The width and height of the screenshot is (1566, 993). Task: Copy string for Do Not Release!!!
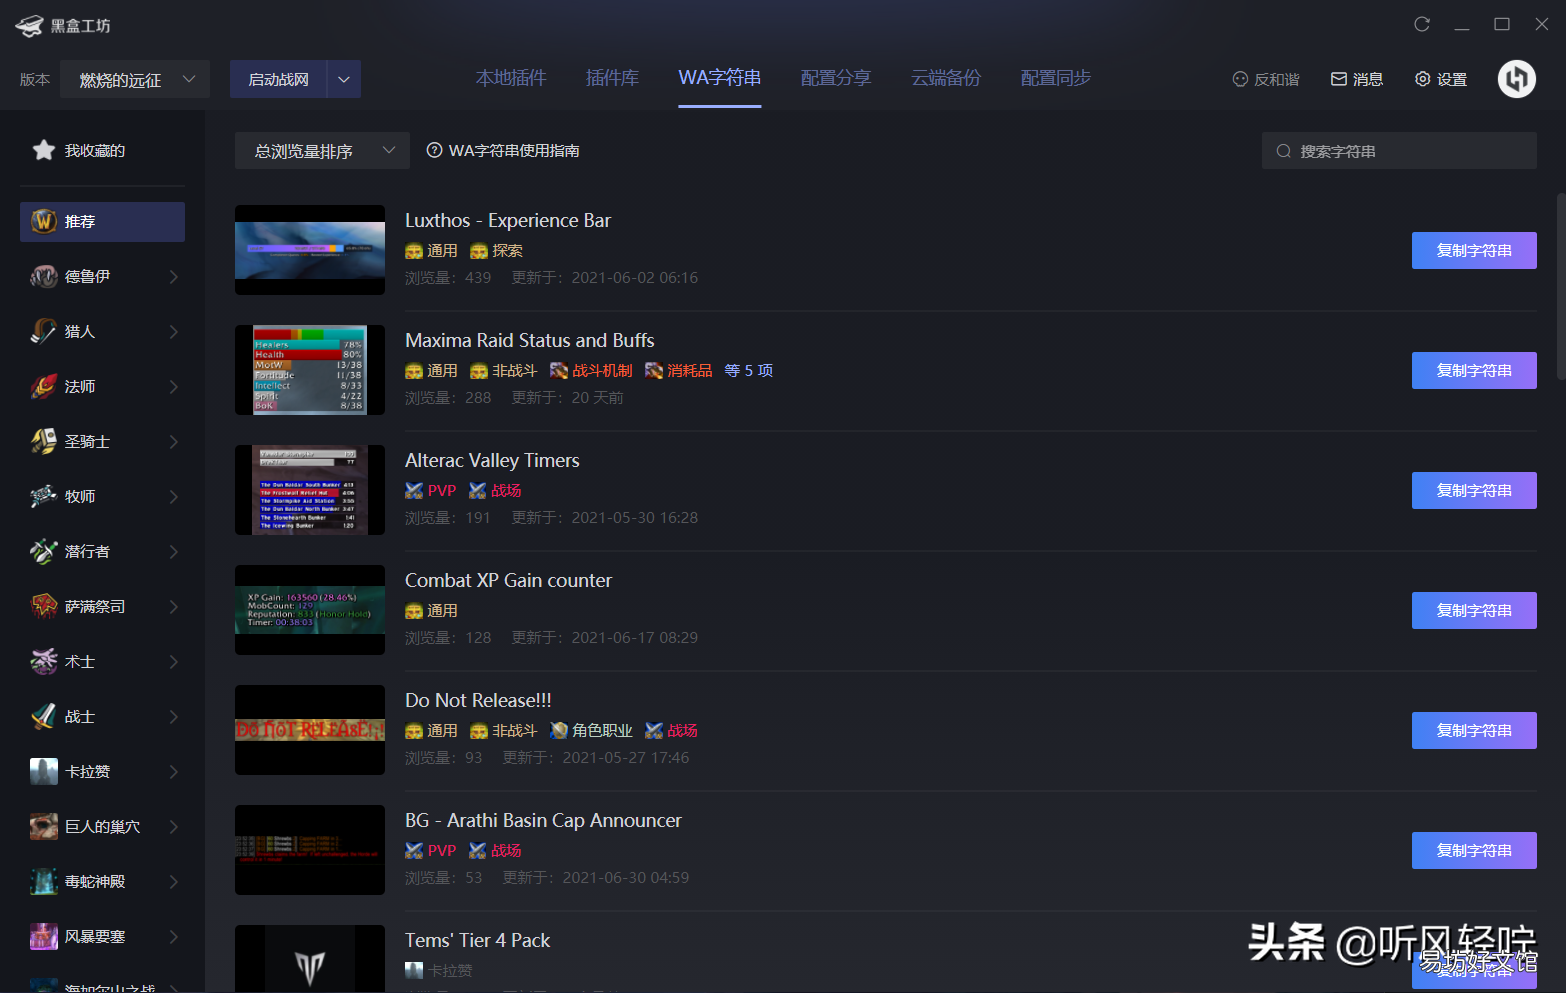click(1474, 730)
